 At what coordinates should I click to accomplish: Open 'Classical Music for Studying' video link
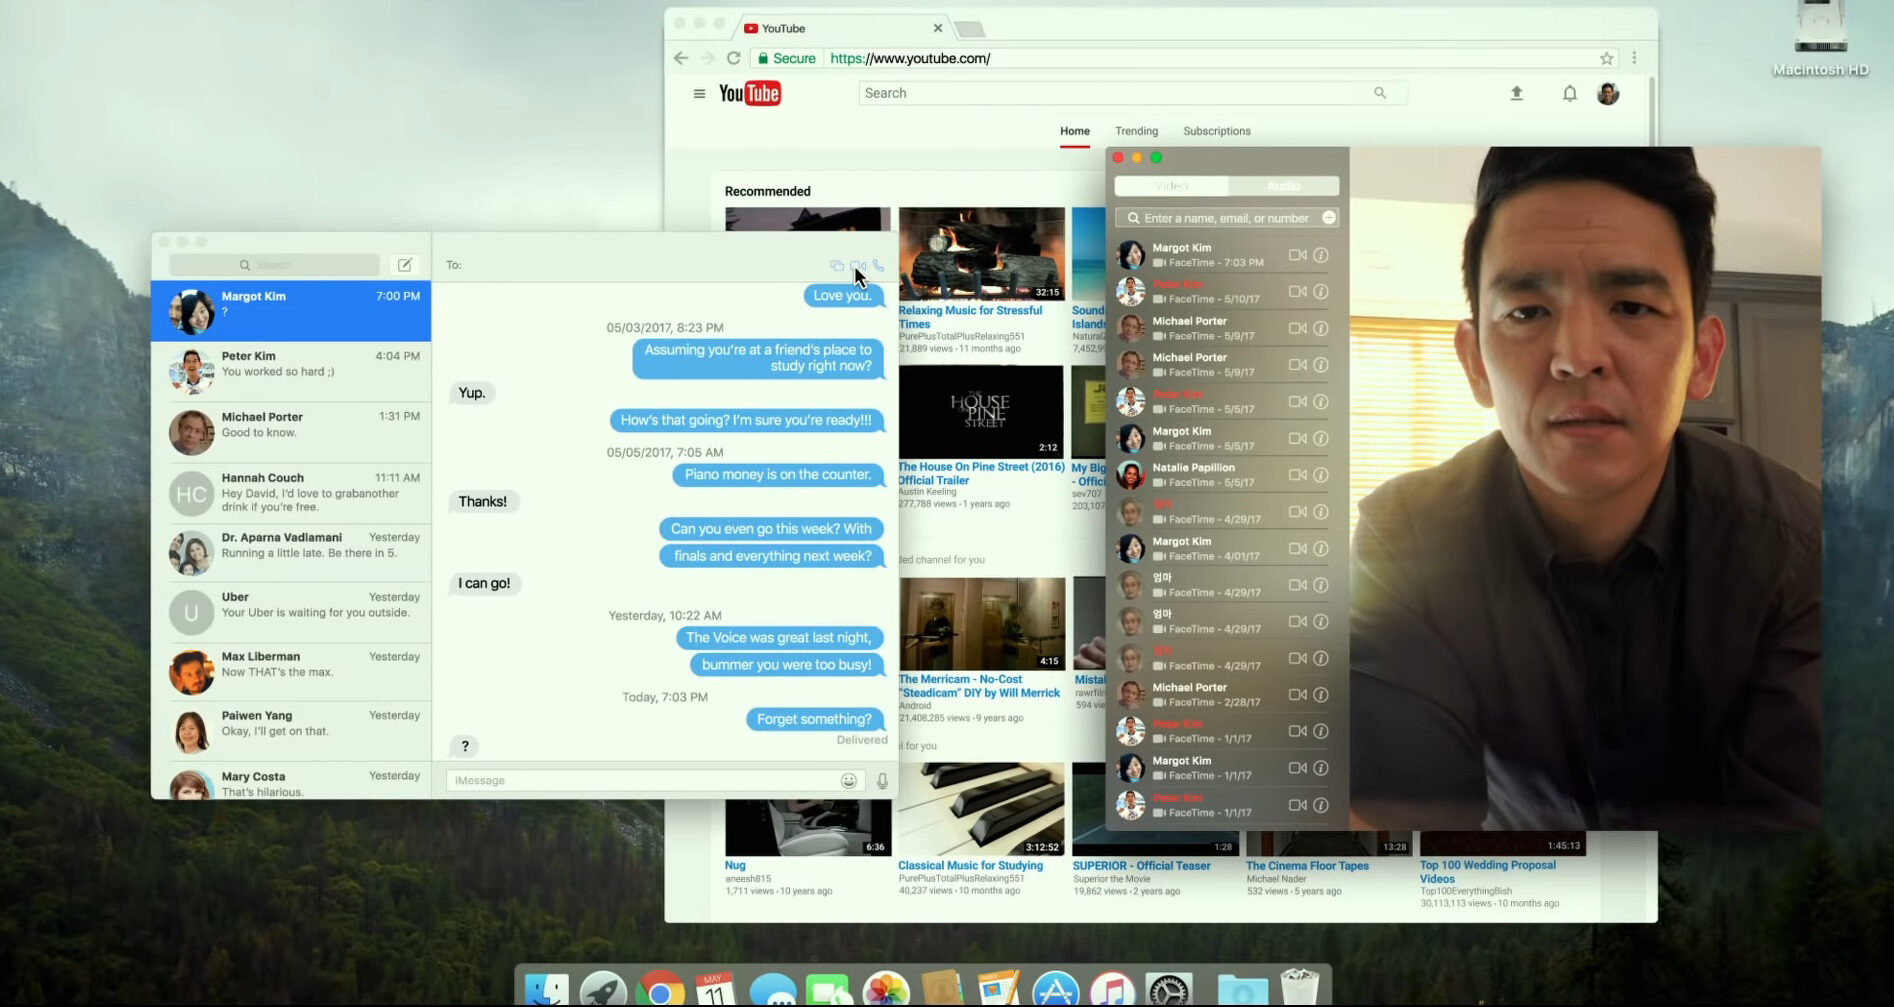point(970,866)
